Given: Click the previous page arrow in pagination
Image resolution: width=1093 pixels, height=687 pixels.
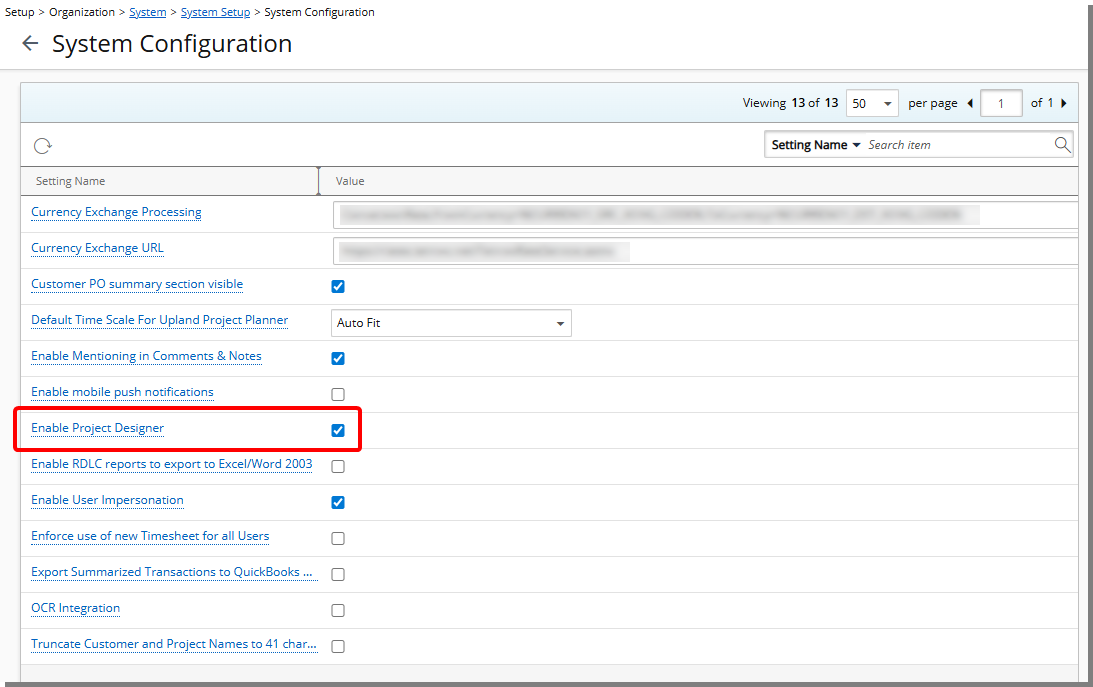Looking at the screenshot, I should (x=969, y=102).
